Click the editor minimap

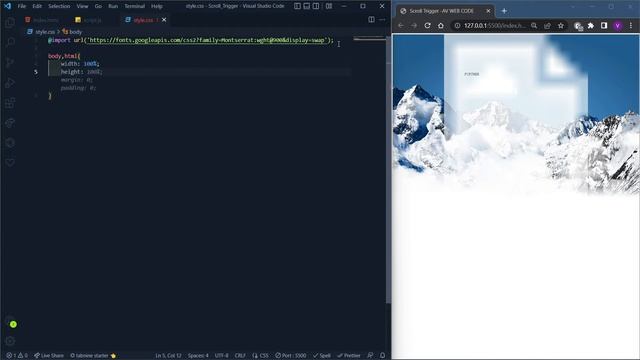[369, 39]
